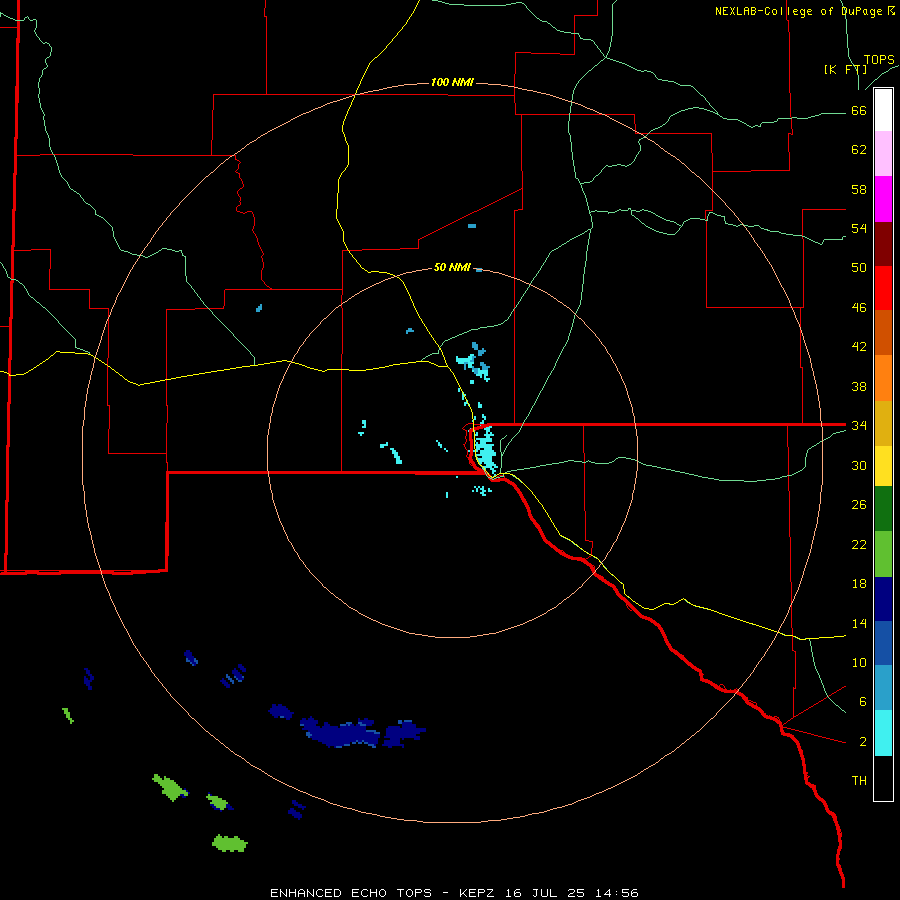
Task: Click the Enhanced Echo Tops KEPZ caption
Action: (454, 893)
